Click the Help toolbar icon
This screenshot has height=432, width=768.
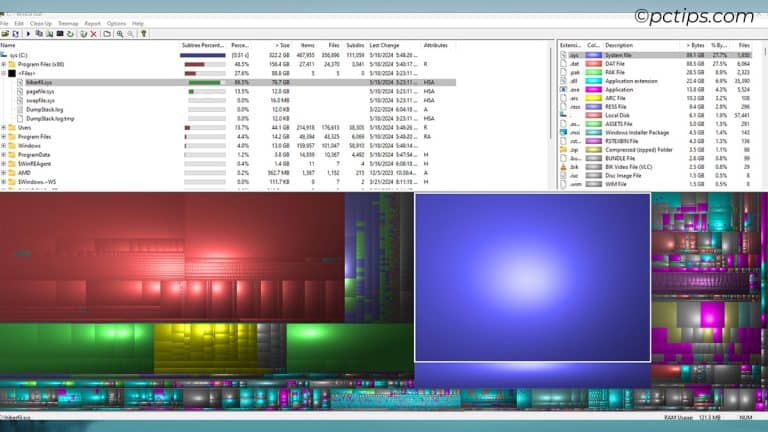(144, 33)
